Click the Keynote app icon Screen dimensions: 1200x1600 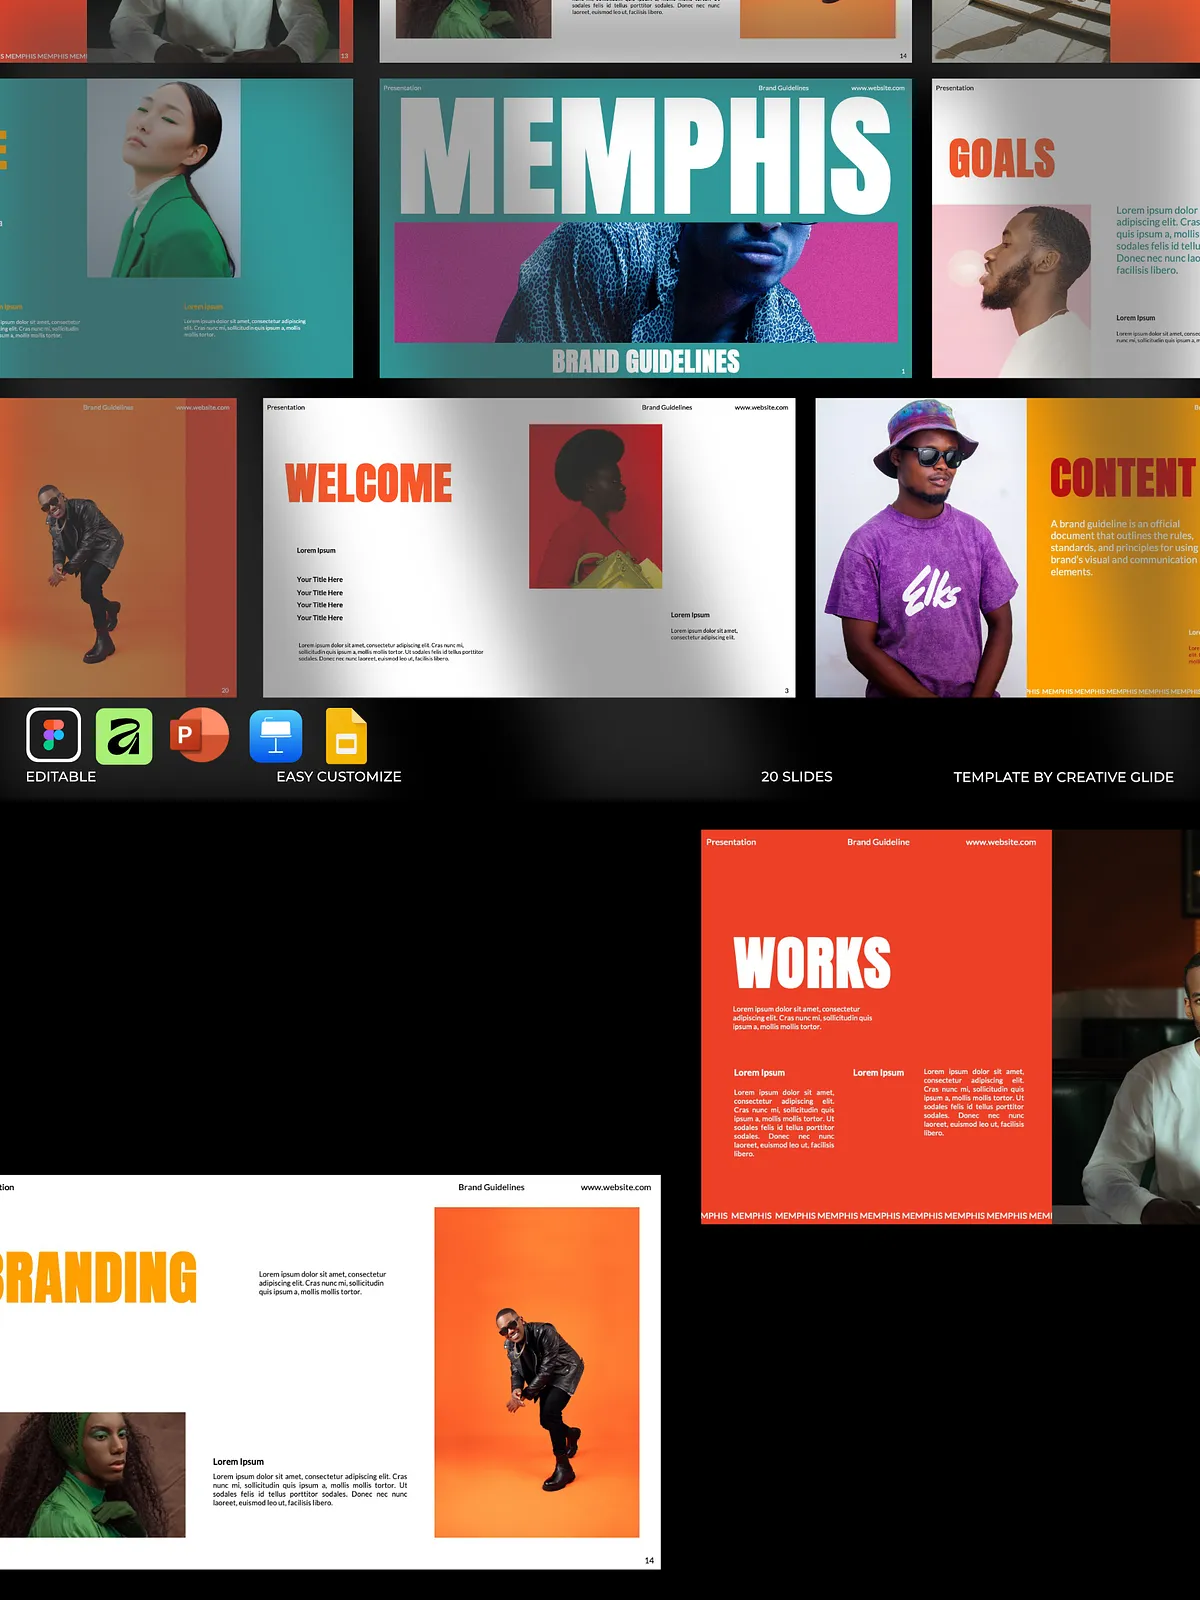[x=276, y=736]
